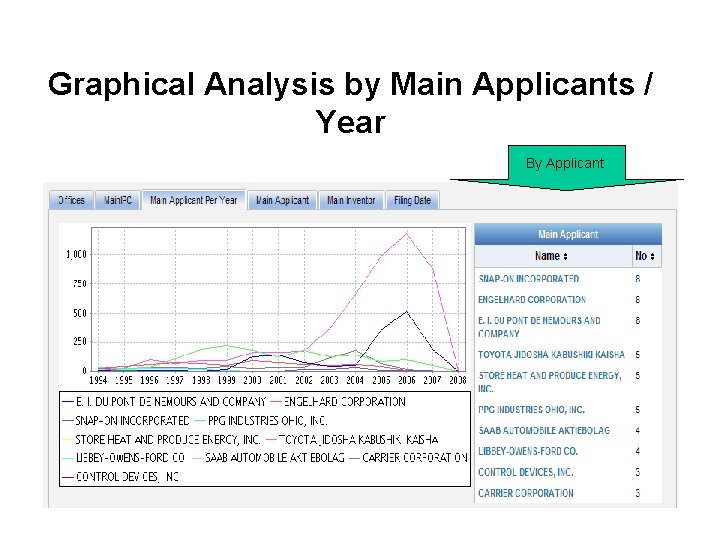Open CARRIER CORPORATION table link
The image size is (720, 540).
click(526, 493)
